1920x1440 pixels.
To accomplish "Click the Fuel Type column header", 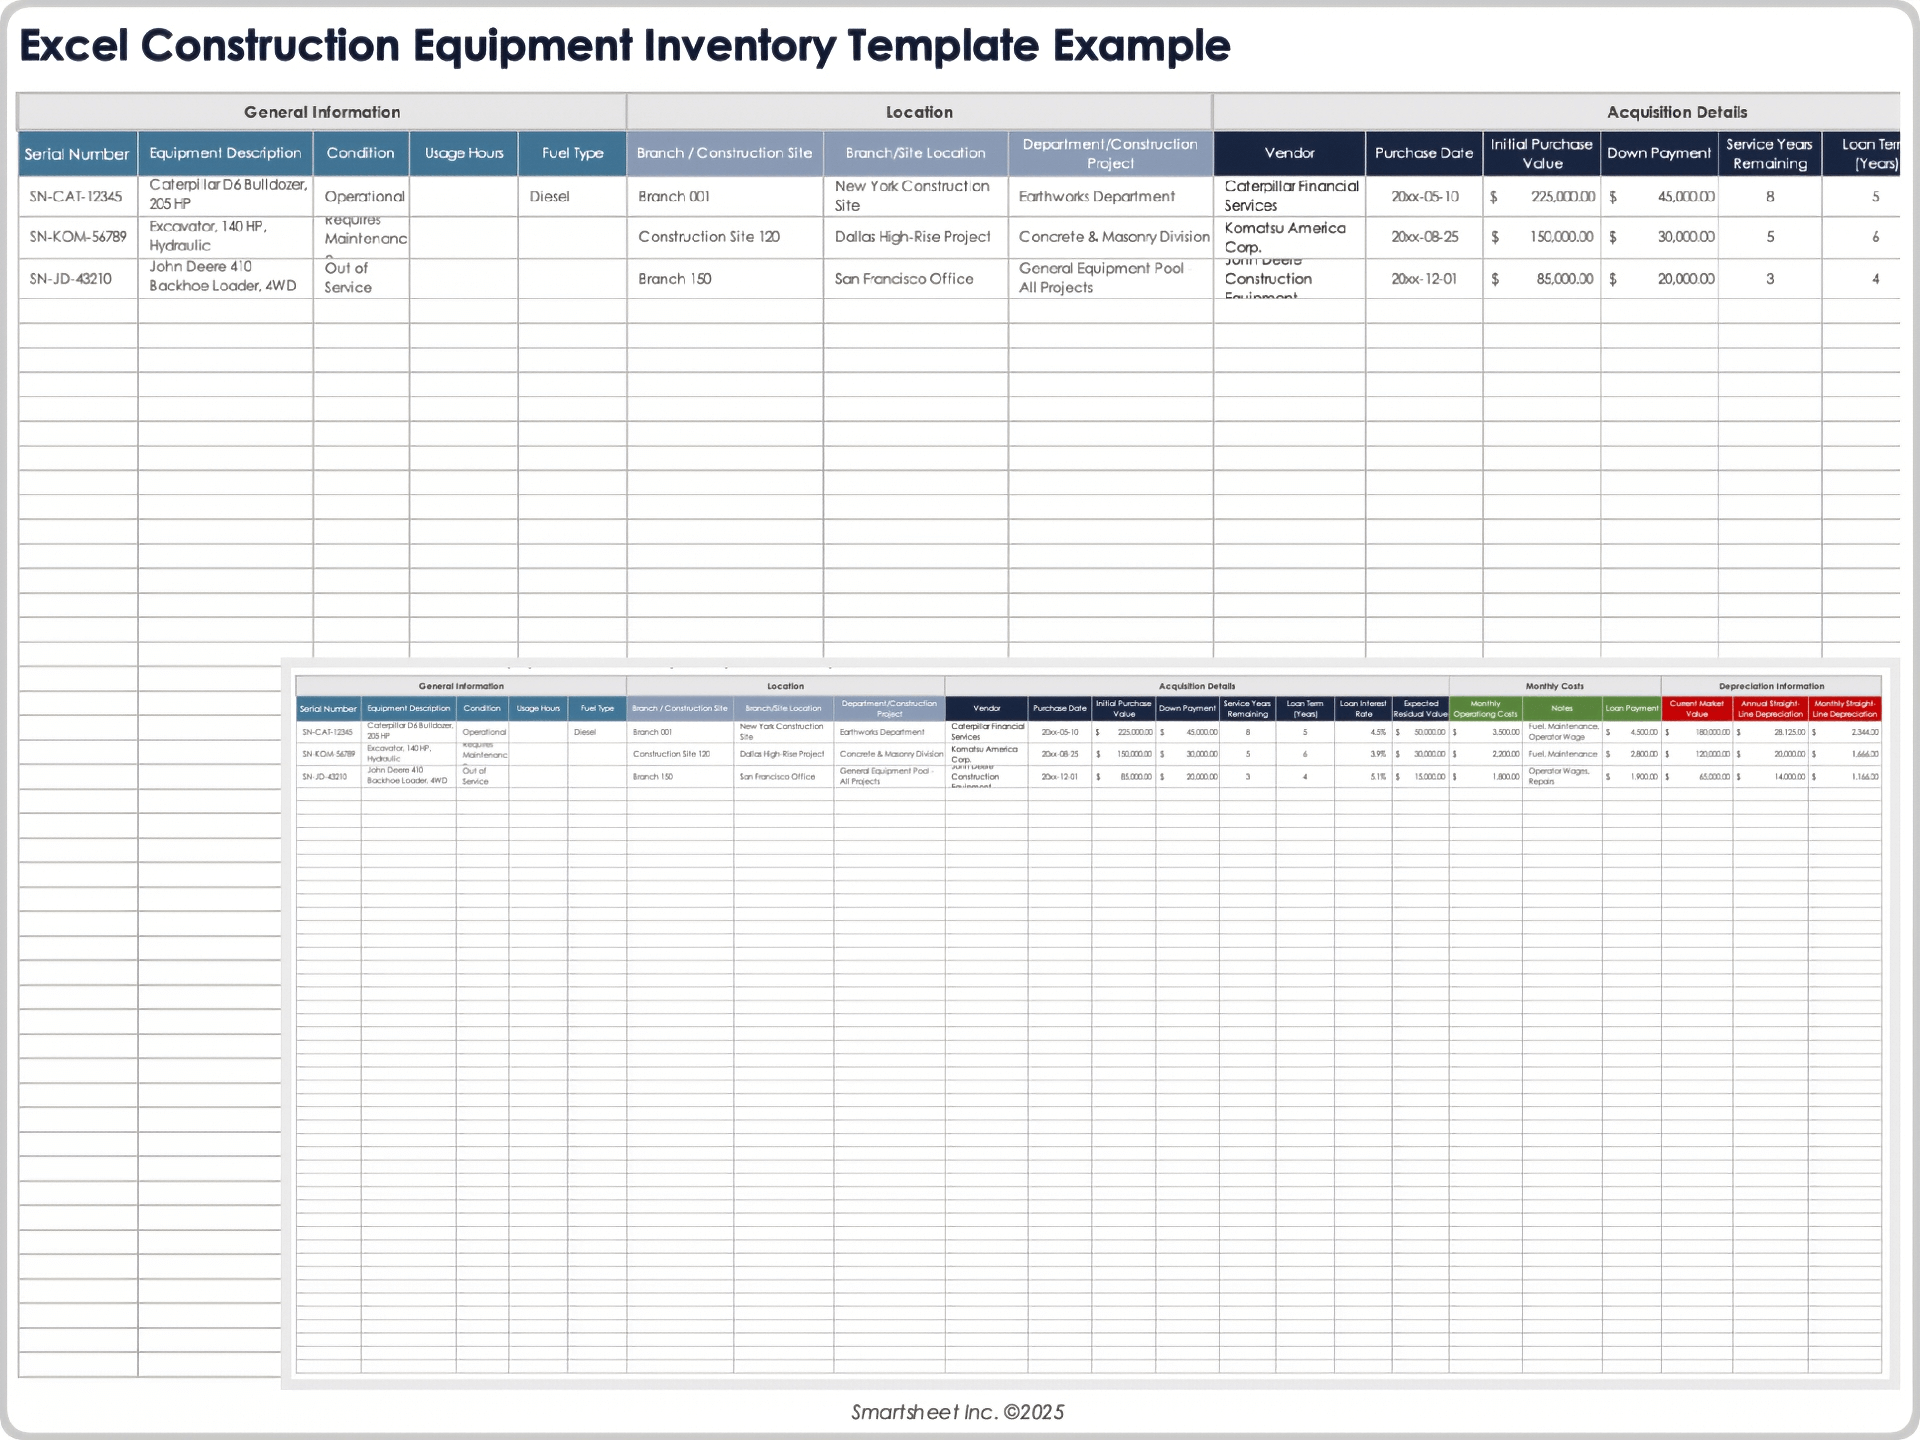I will click(x=571, y=153).
